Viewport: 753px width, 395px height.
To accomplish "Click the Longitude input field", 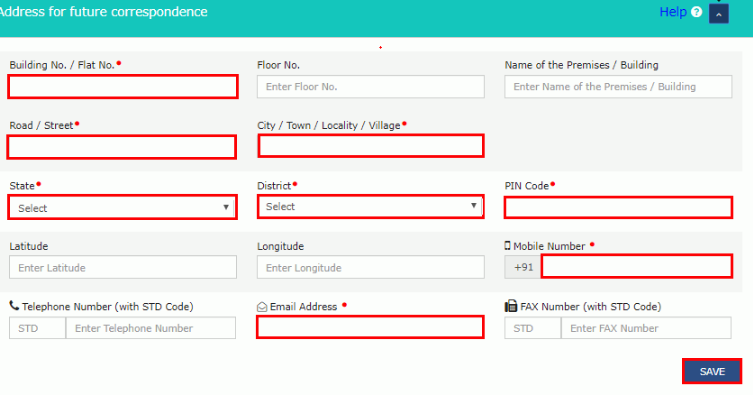I will [x=371, y=267].
